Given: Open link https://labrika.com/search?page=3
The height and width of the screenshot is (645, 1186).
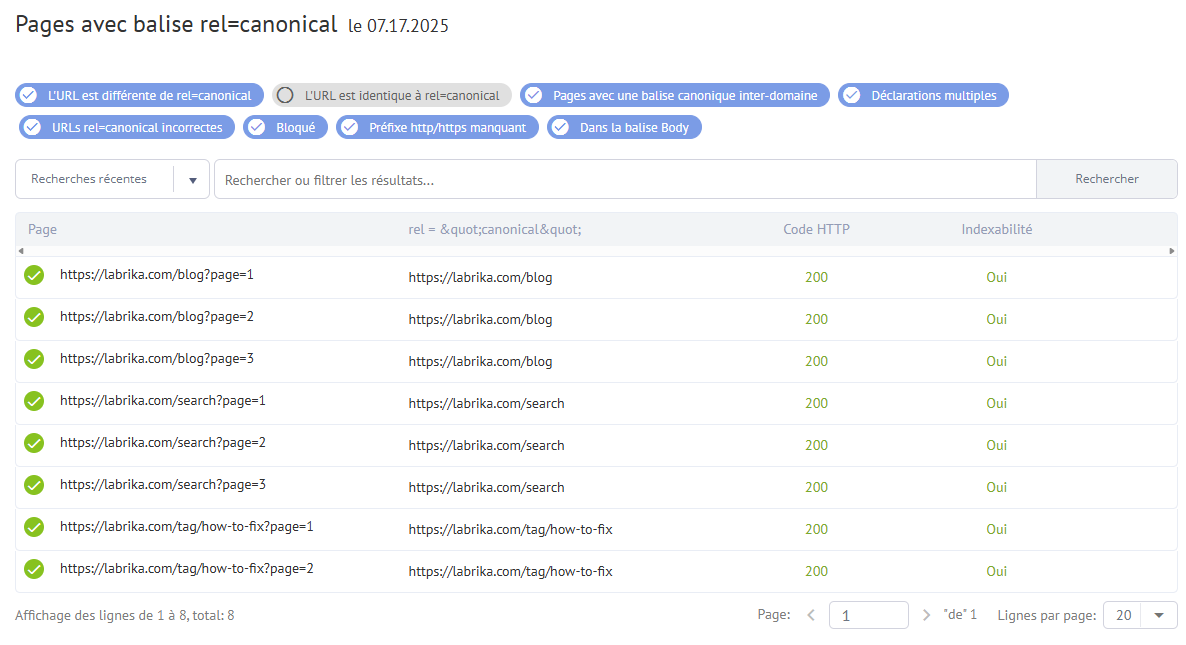Looking at the screenshot, I should 163,485.
